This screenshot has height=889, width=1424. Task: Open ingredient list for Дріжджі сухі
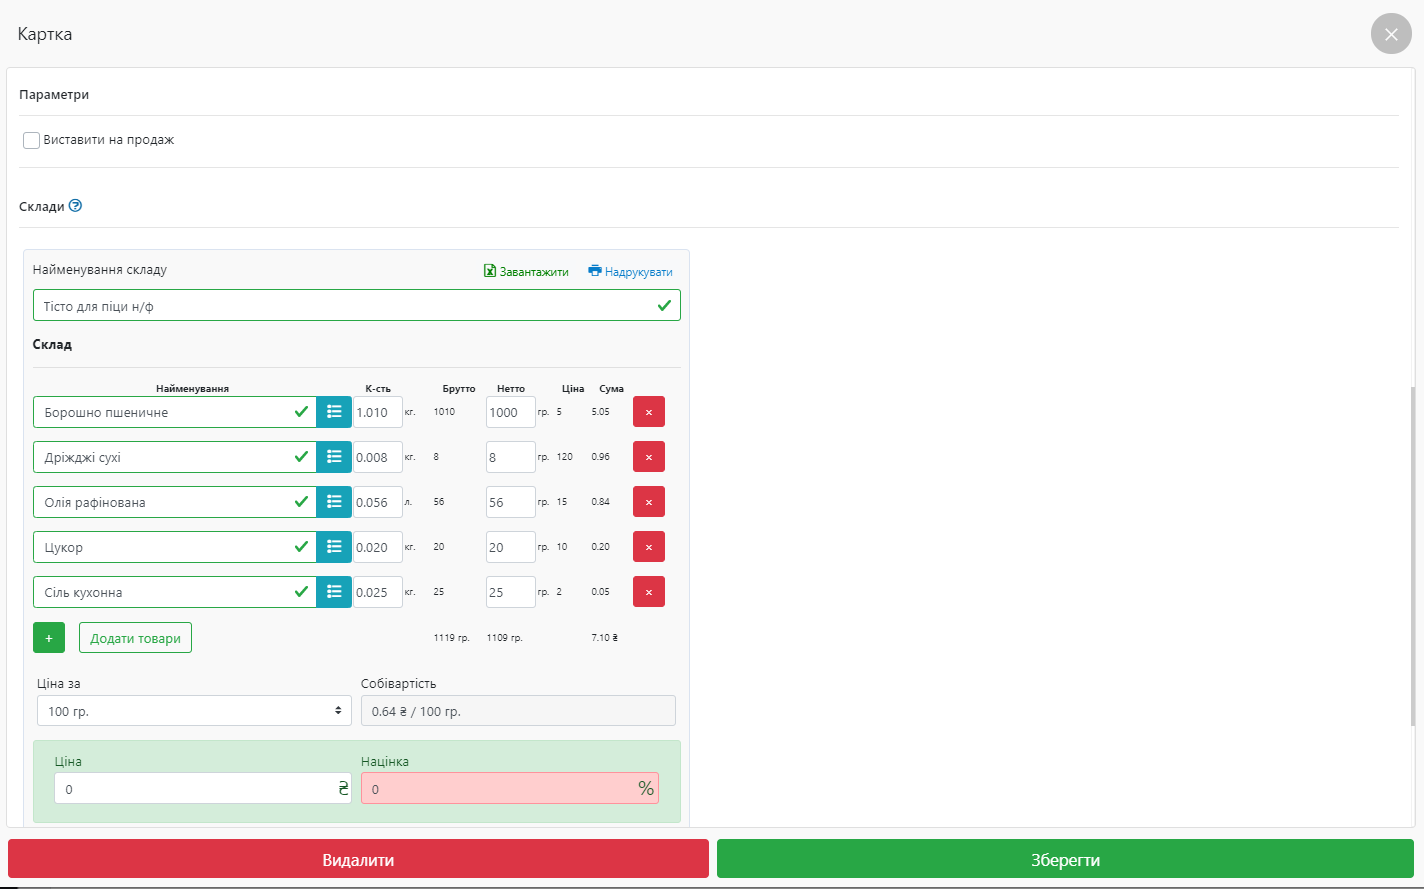[334, 457]
